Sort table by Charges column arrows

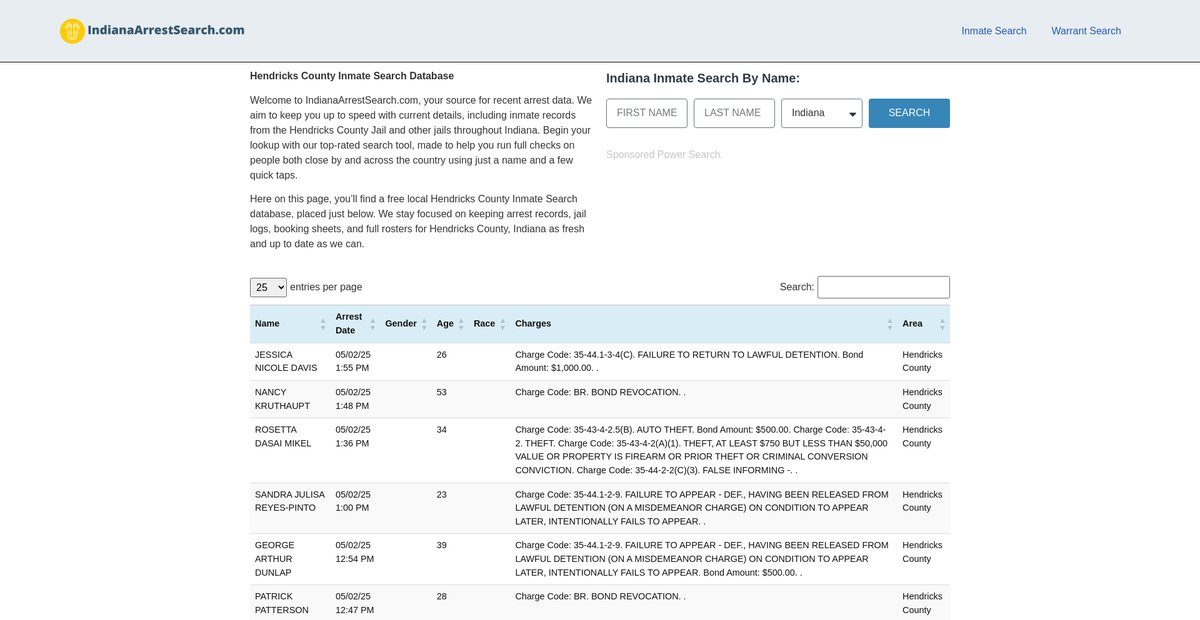pos(889,324)
